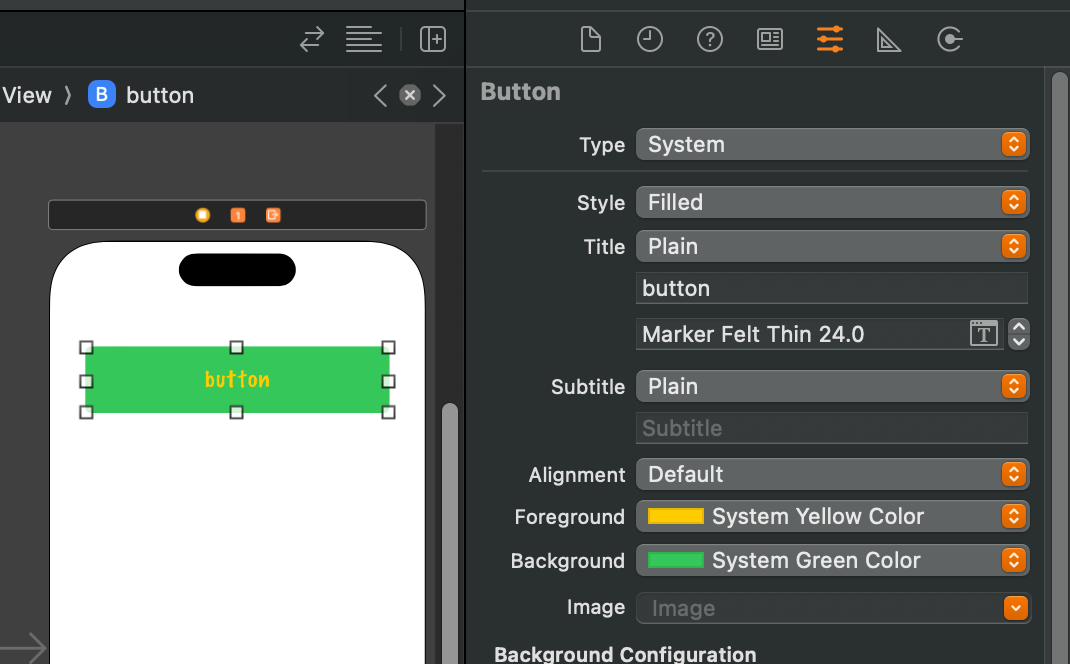
Task: Open the Connections inspector
Action: click(949, 39)
